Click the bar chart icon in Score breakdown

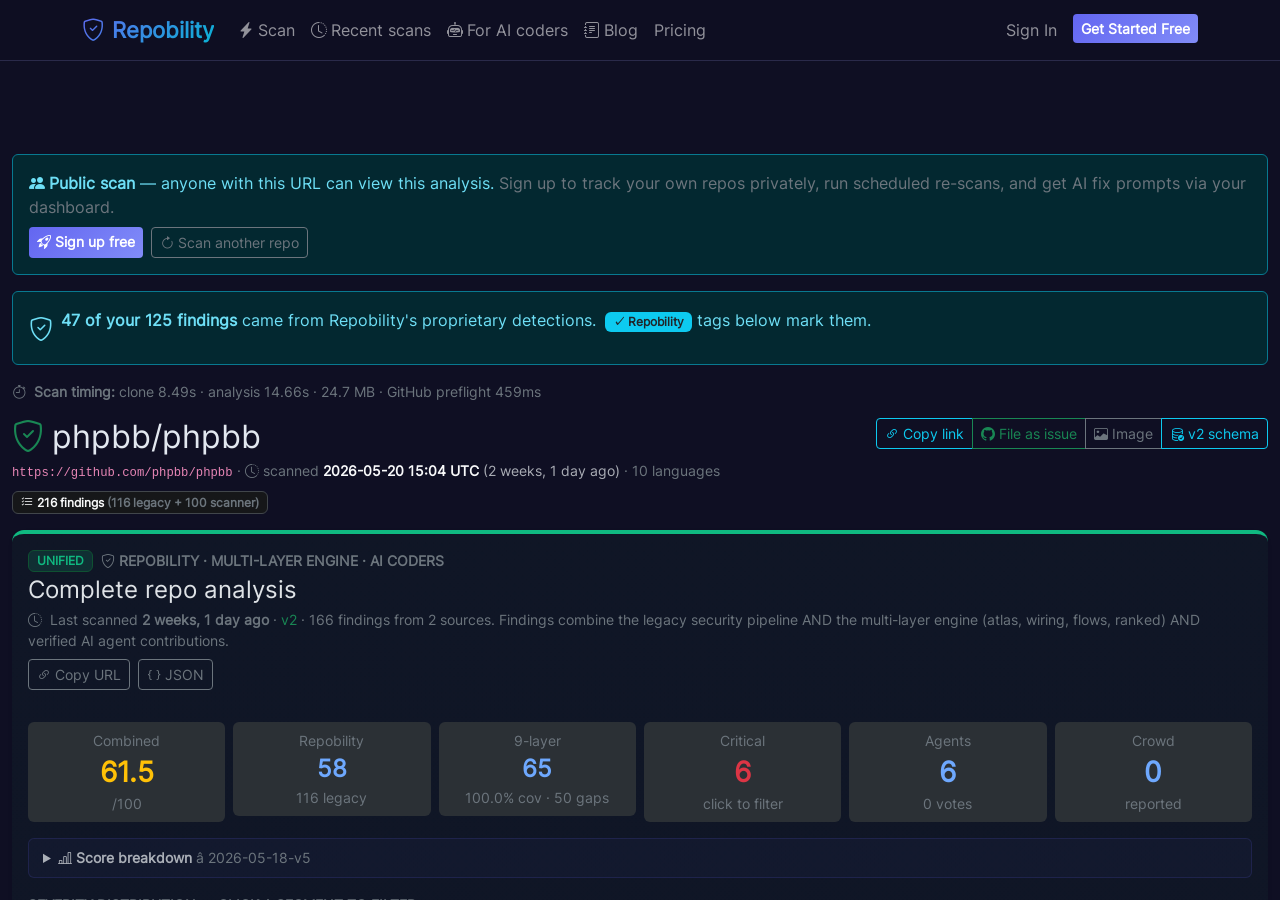pos(65,858)
